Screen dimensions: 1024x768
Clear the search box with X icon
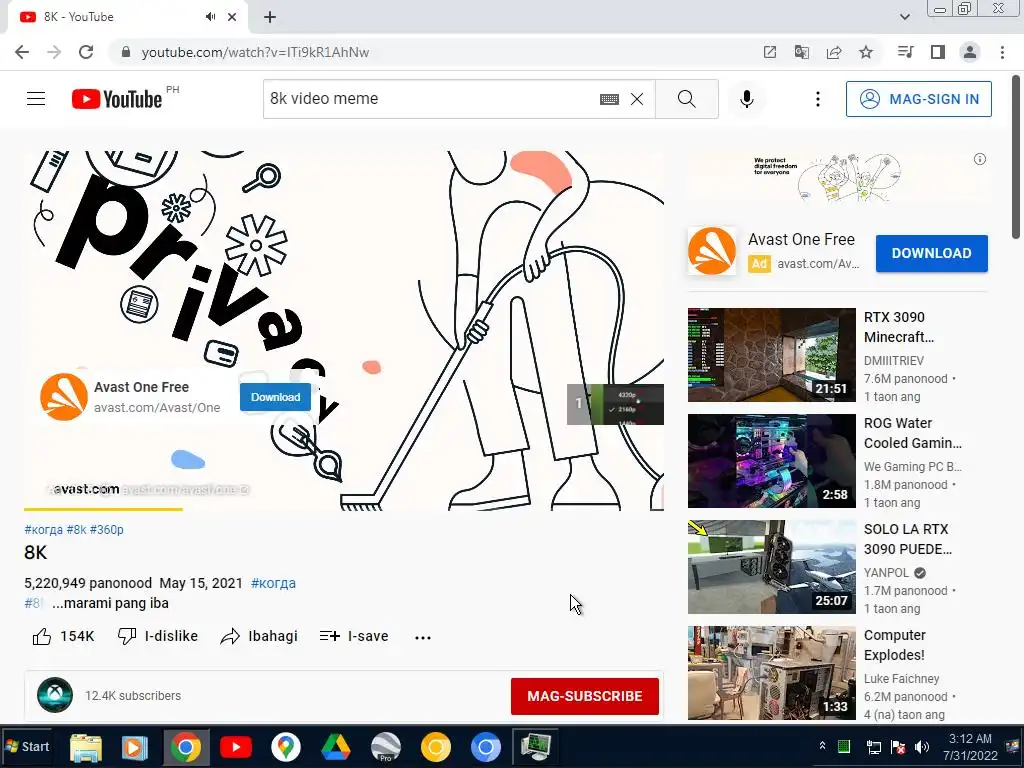637,99
